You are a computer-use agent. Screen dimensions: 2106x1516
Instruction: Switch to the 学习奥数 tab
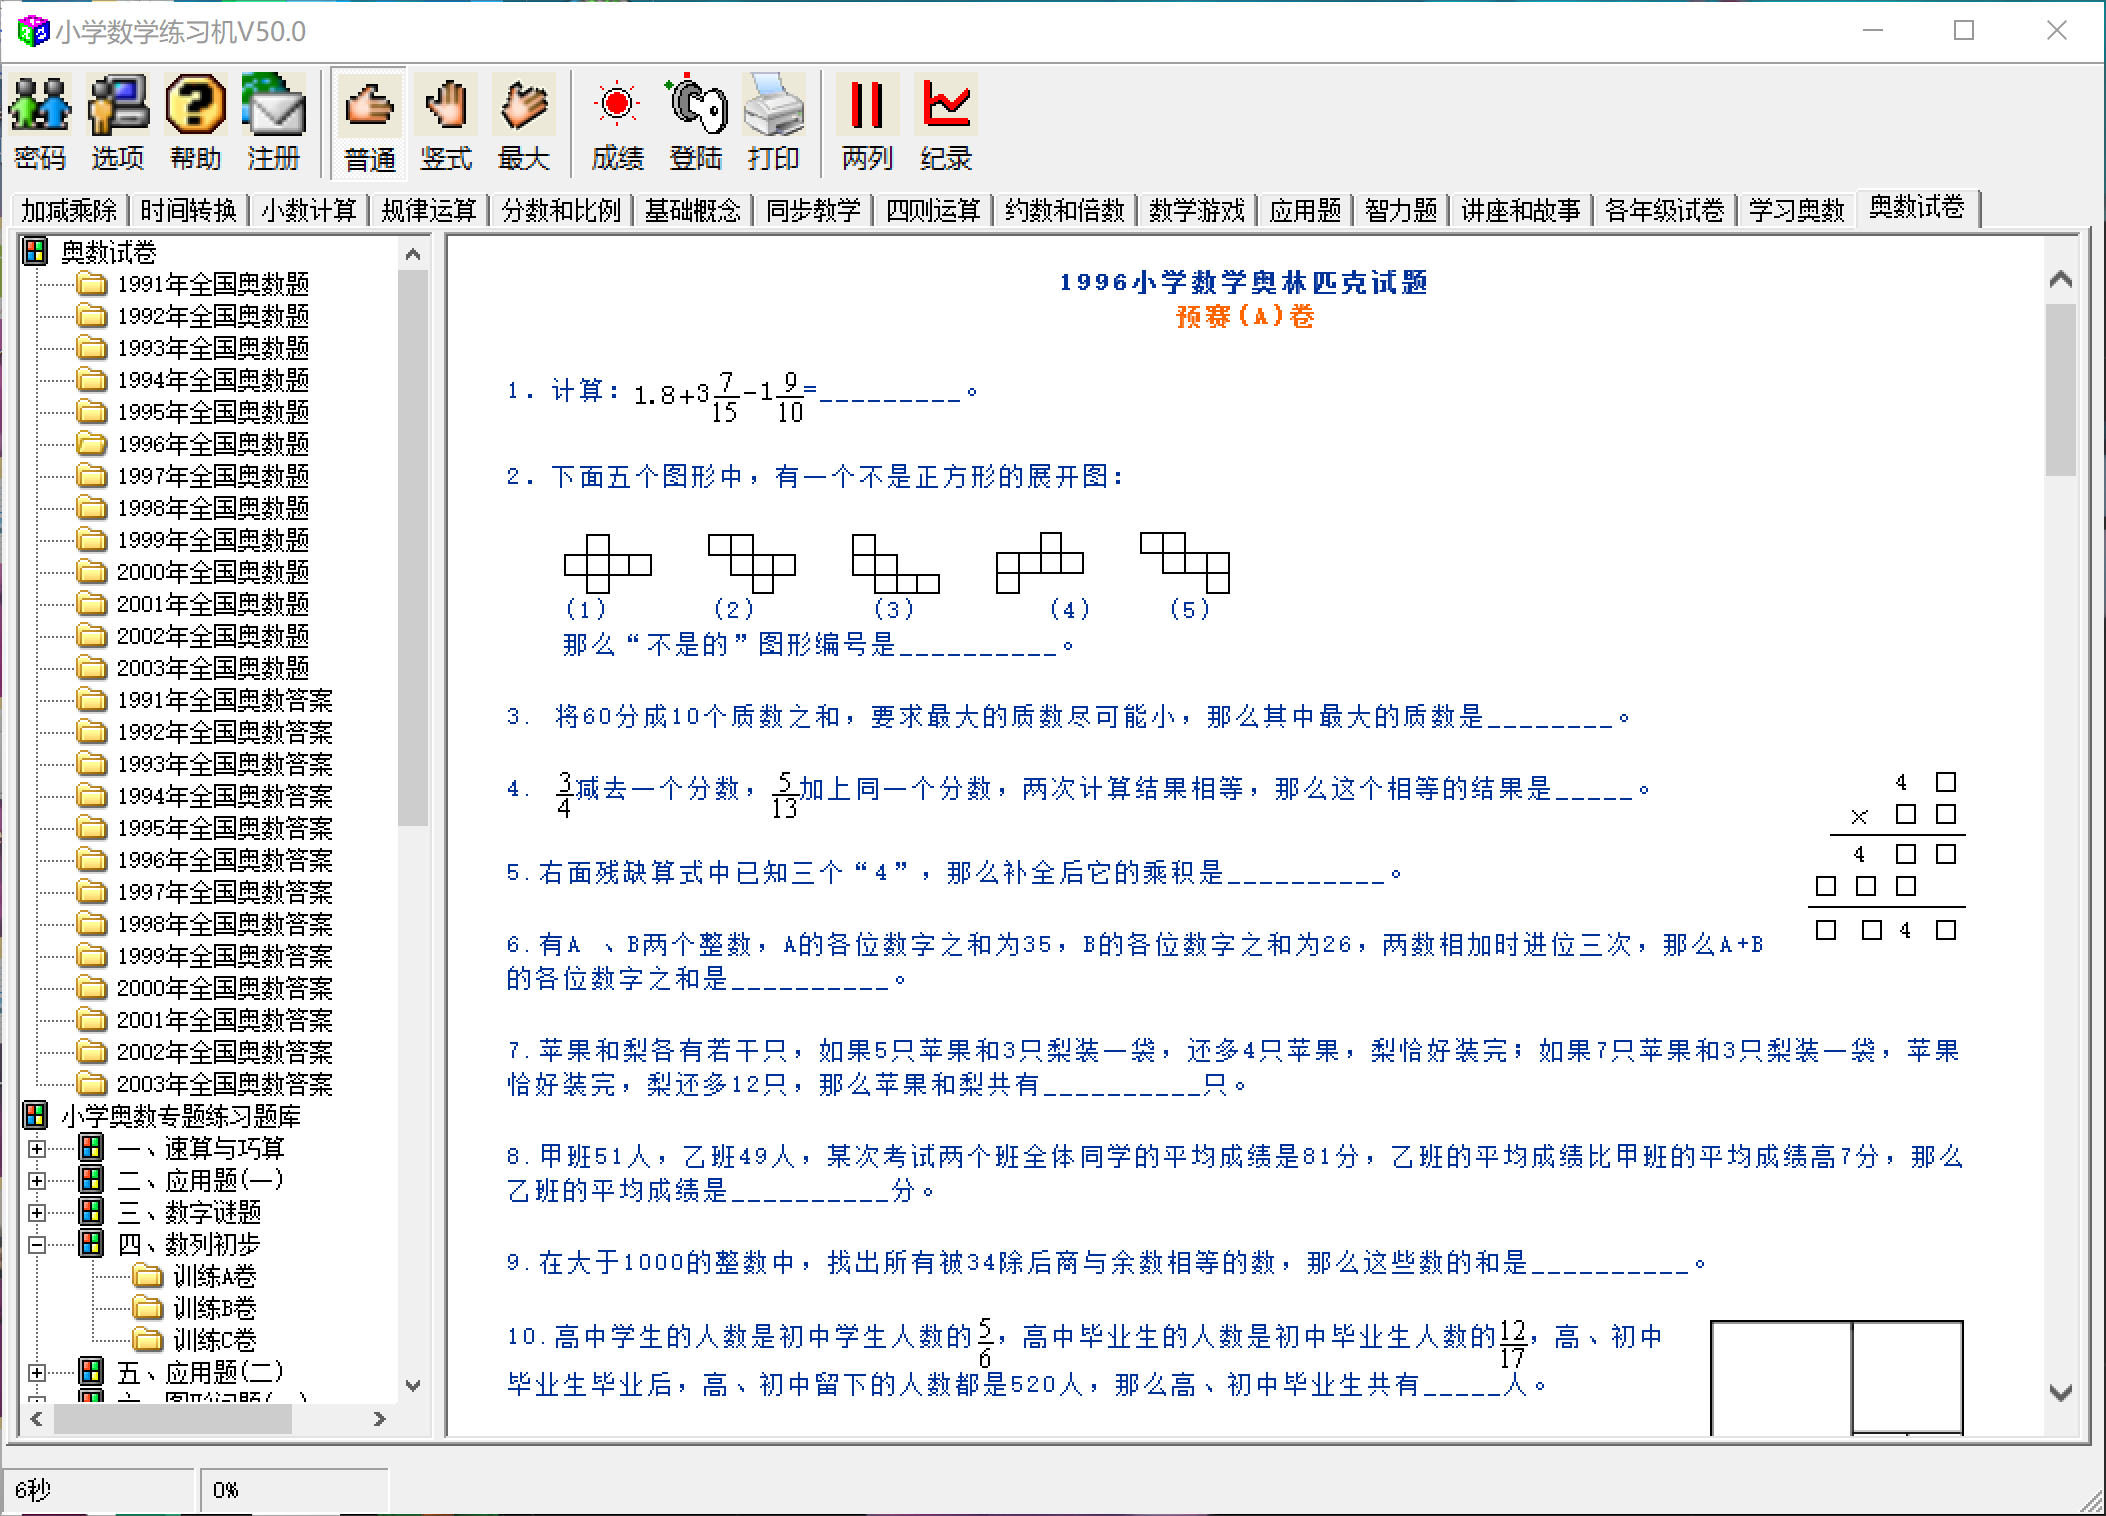(1796, 210)
